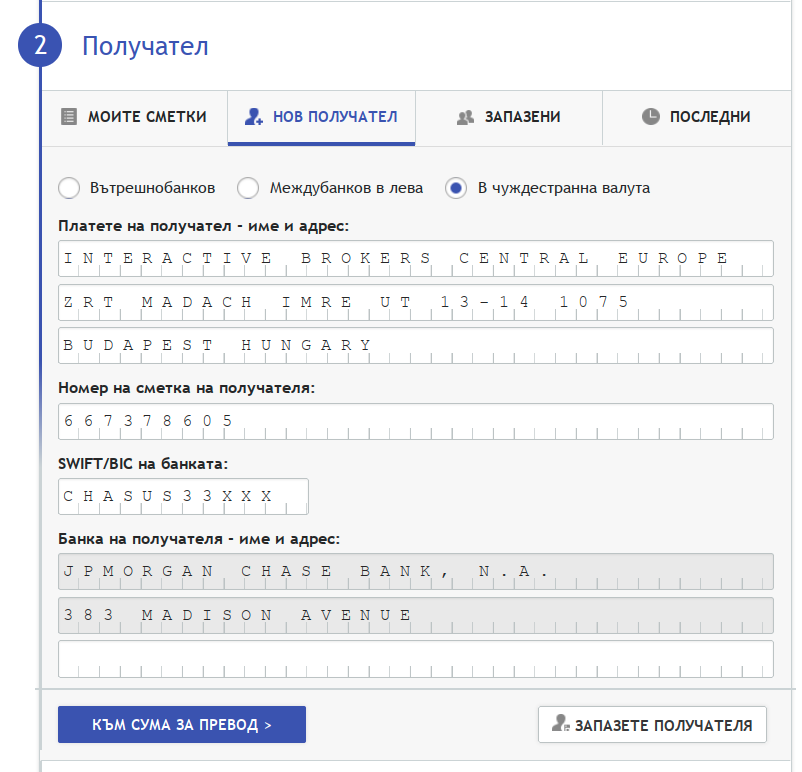Click the step 2 circle badge
Viewport: 802px width, 772px height.
[40, 45]
